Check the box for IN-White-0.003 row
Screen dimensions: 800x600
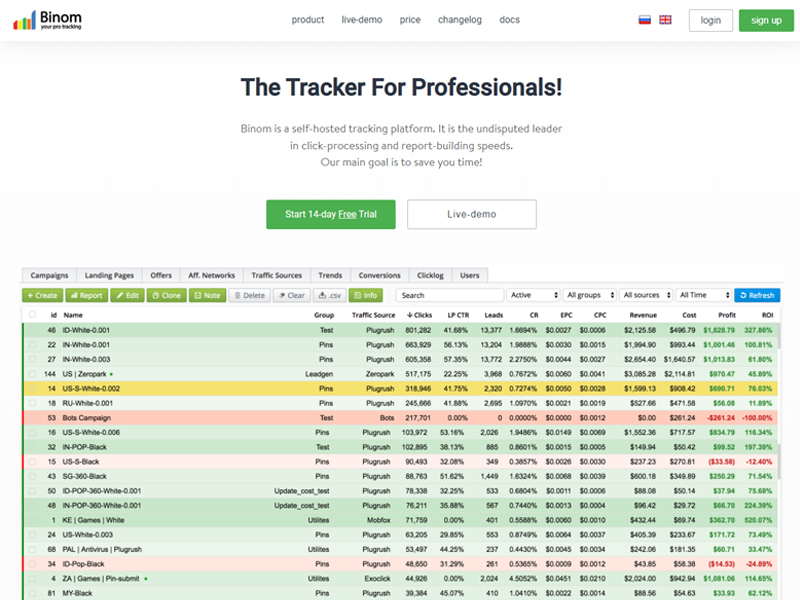click(33, 359)
